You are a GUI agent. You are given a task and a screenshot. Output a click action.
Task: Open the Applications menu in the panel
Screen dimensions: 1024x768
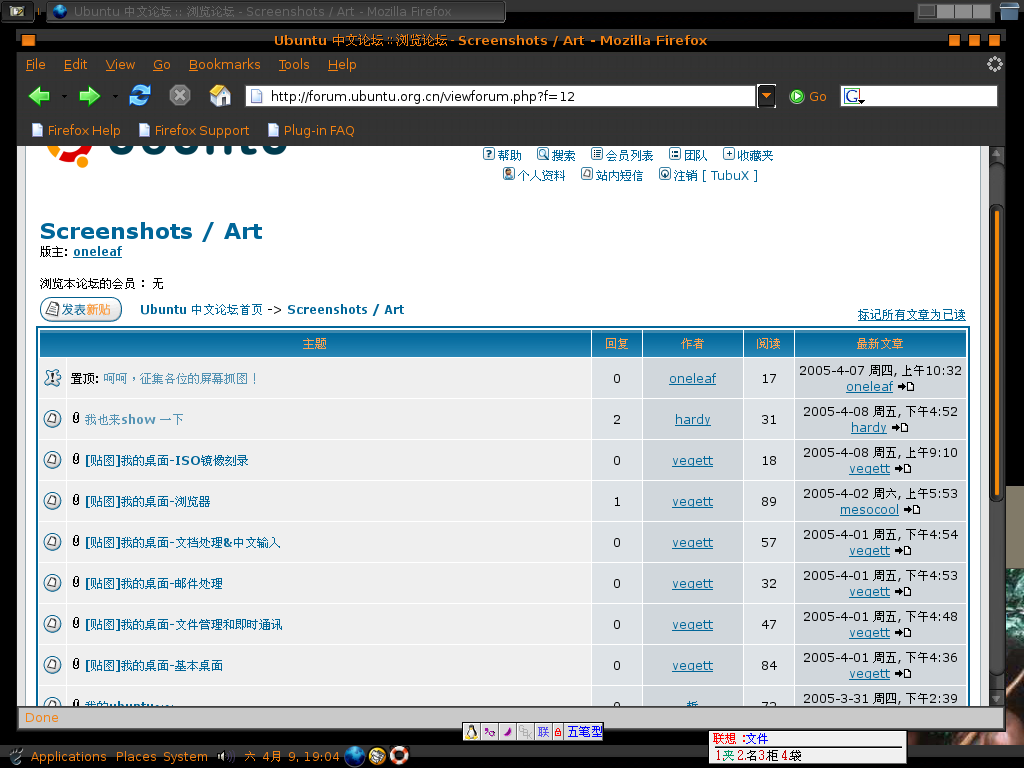[x=68, y=756]
